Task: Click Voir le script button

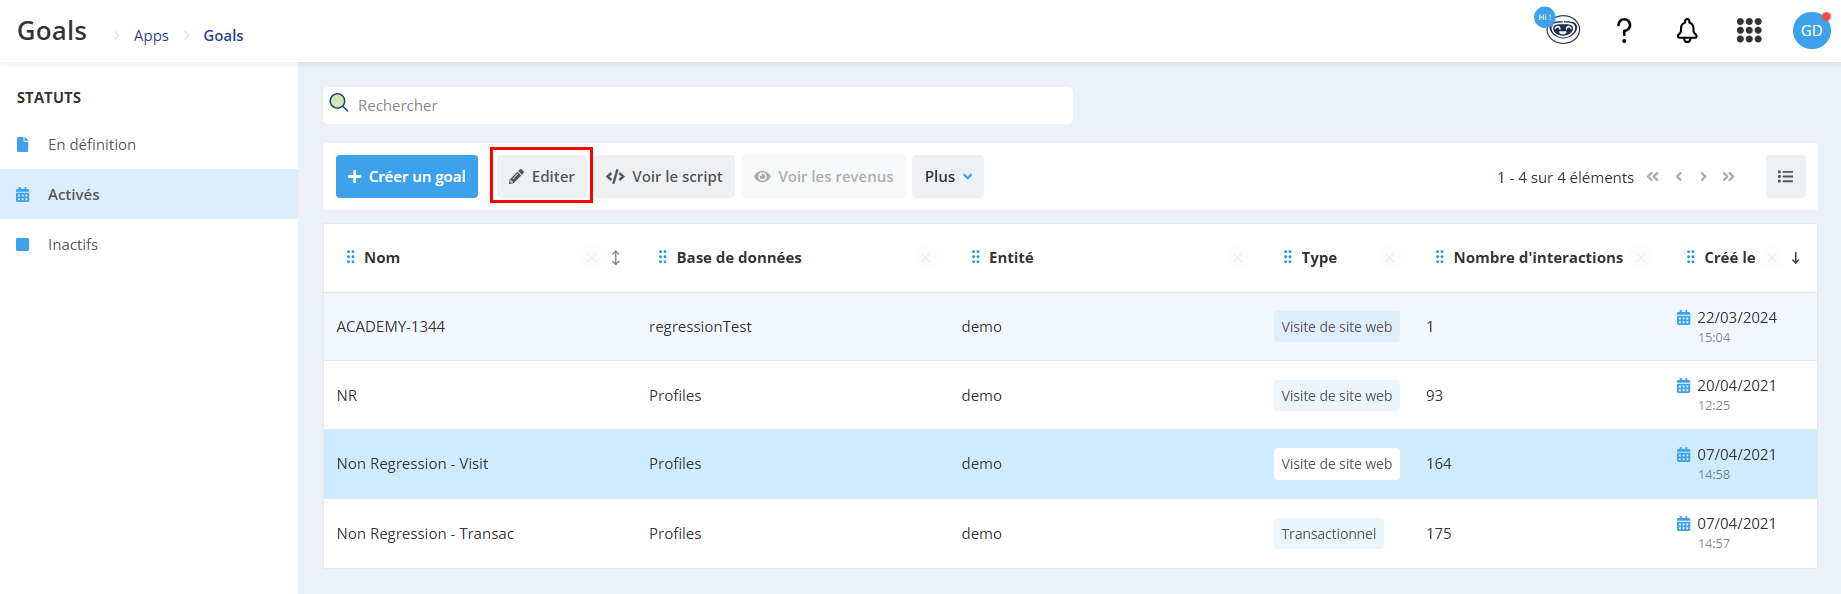Action: click(x=664, y=176)
